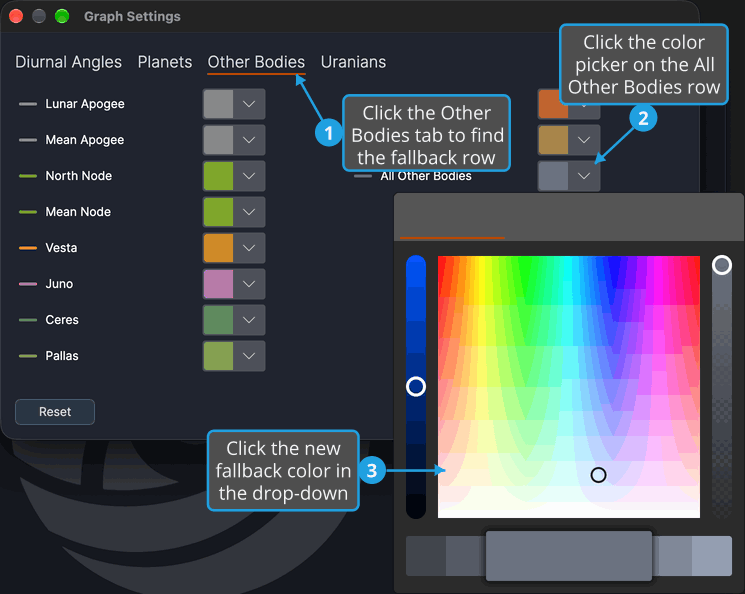
Task: Open the Planets tab
Action: tap(165, 62)
